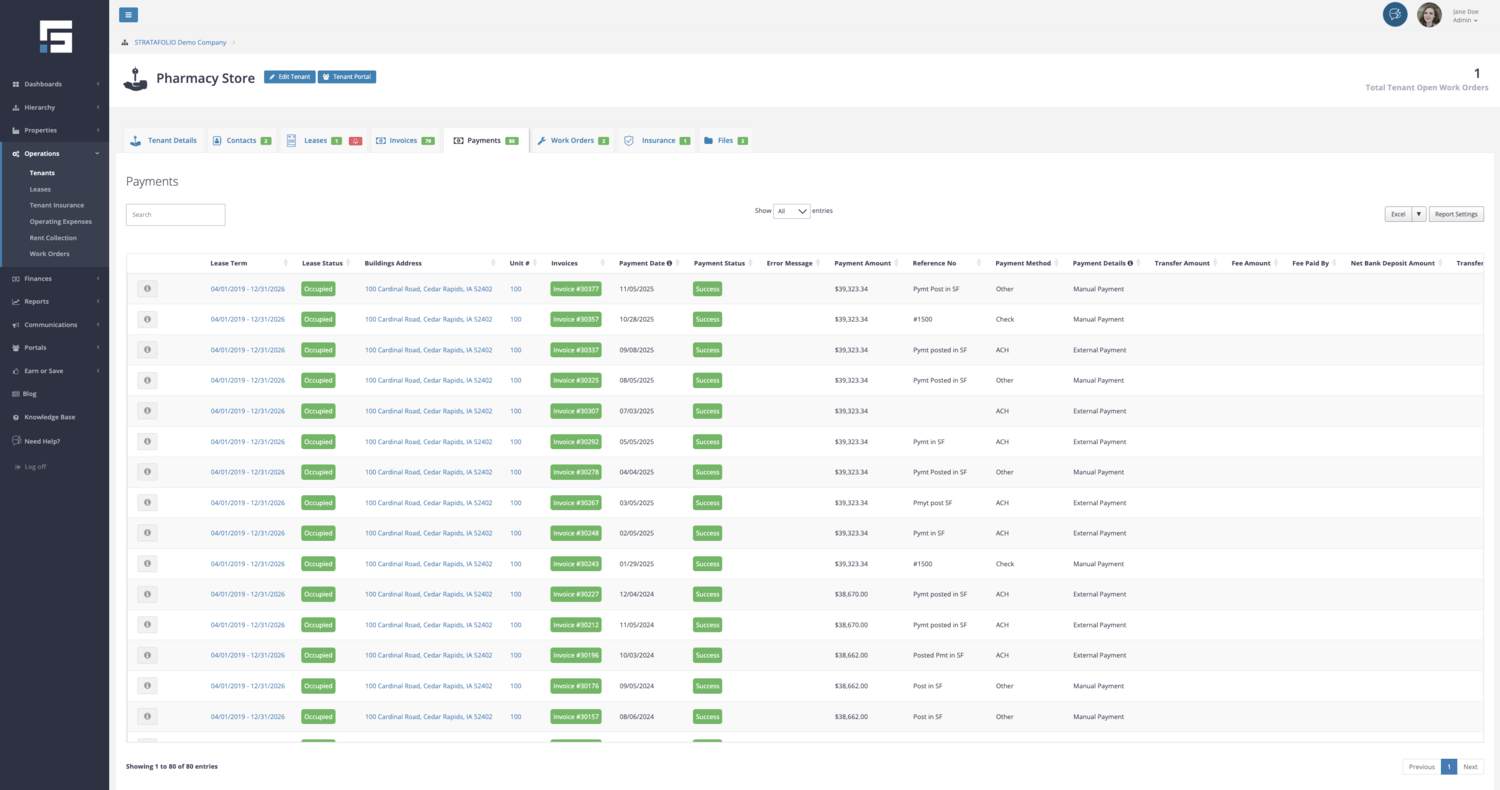Click the Payments search field
This screenshot has width=1500, height=790.
(176, 215)
